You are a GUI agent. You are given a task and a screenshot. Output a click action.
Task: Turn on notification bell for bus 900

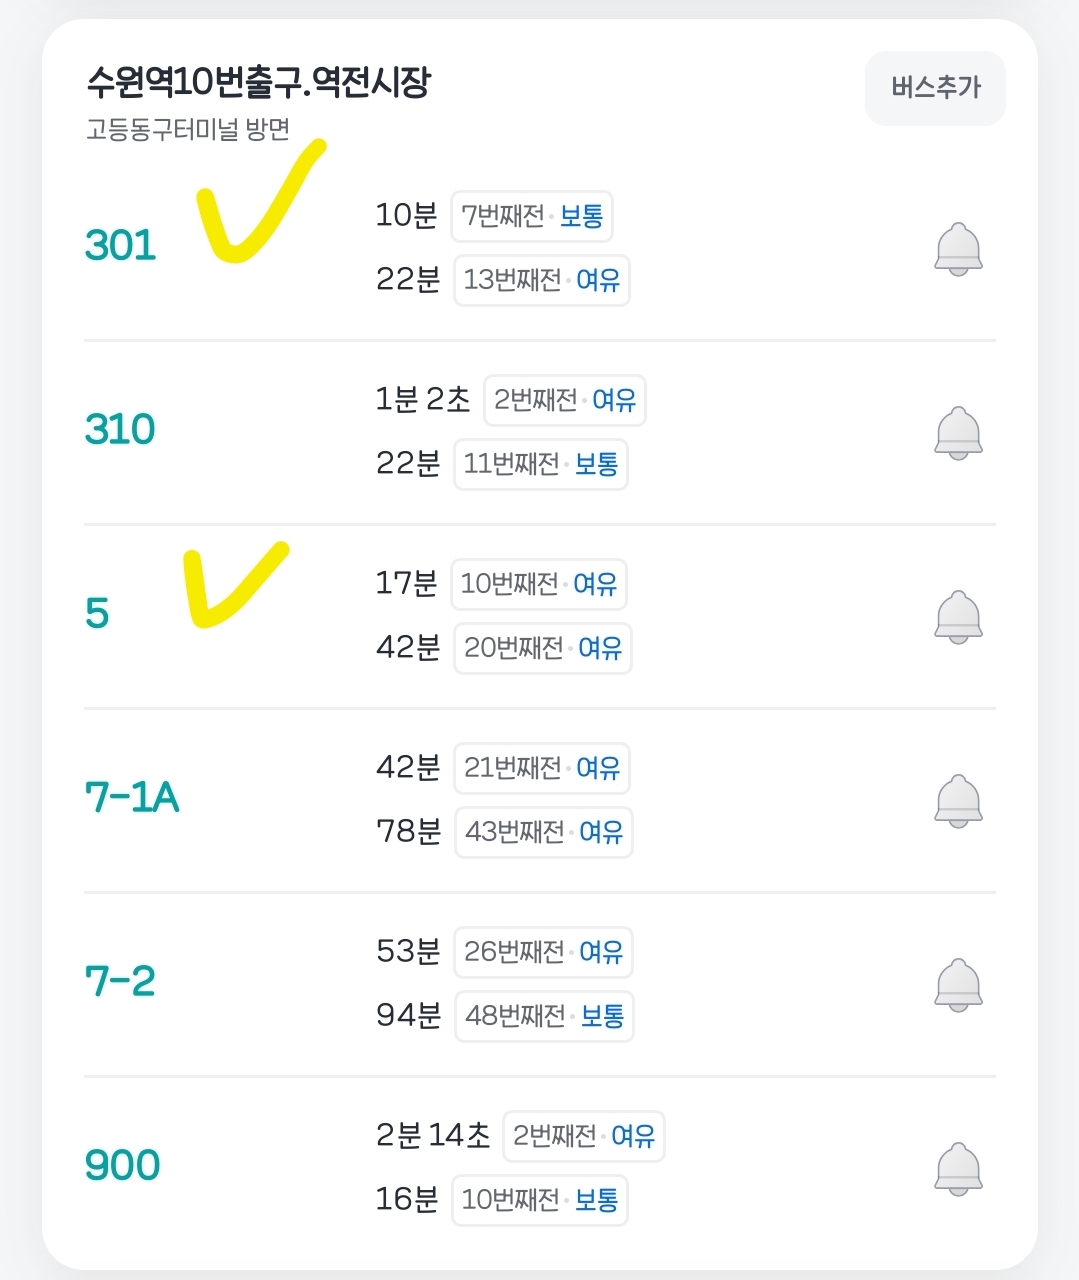(958, 1169)
